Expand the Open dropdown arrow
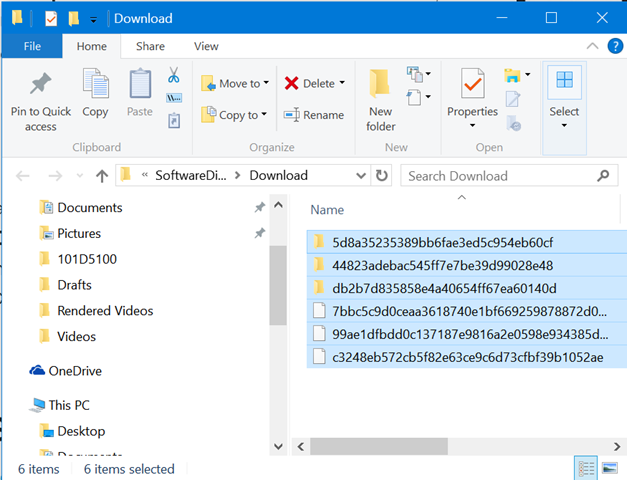627x480 pixels. [x=527, y=74]
